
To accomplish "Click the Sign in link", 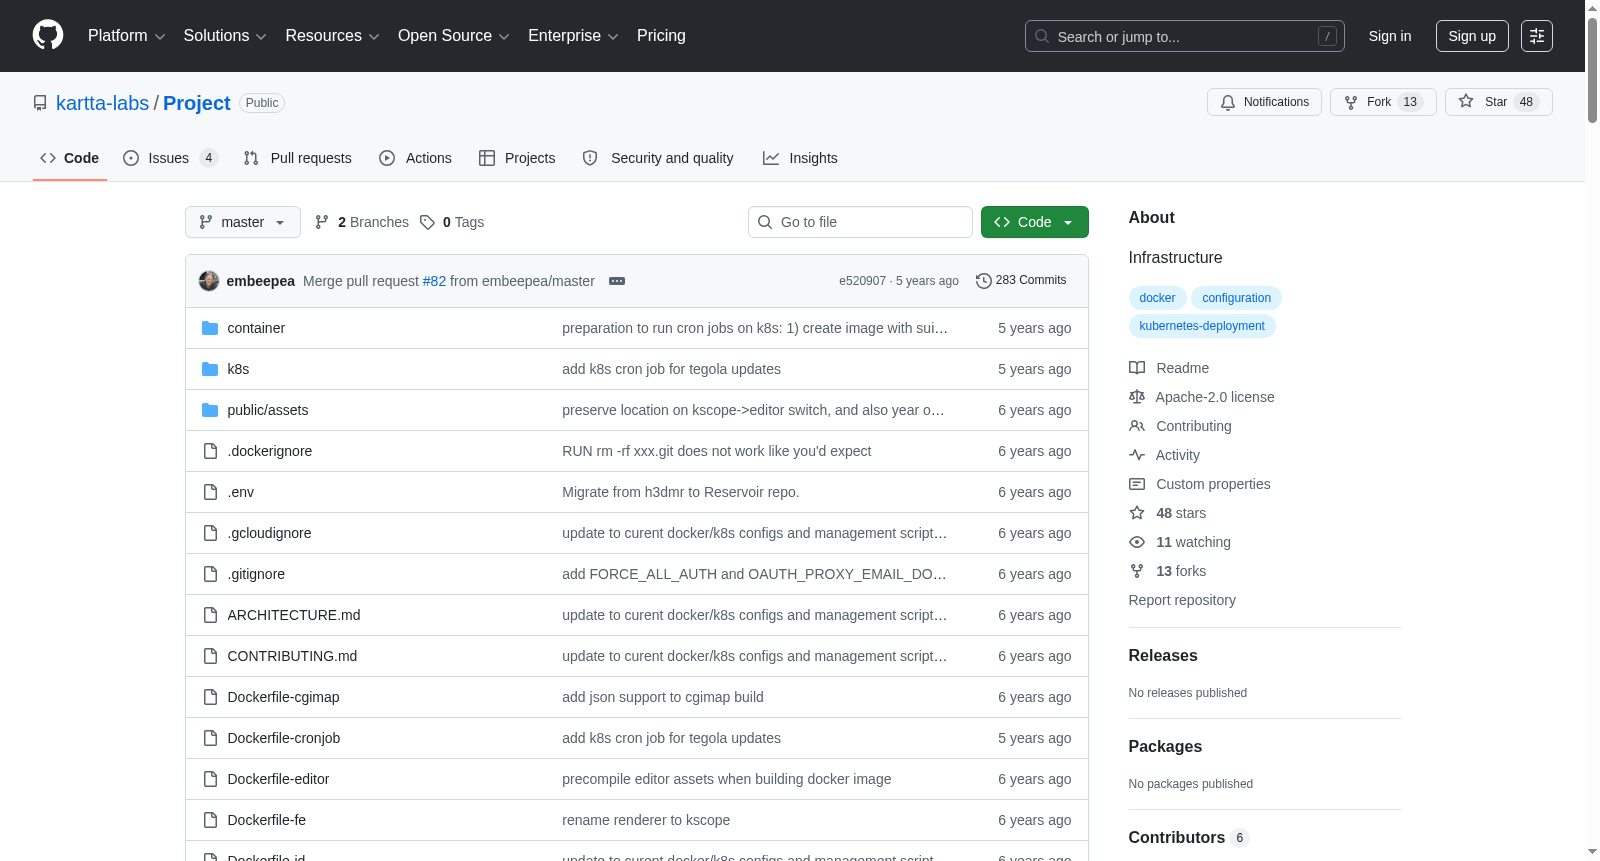I will point(1390,36).
